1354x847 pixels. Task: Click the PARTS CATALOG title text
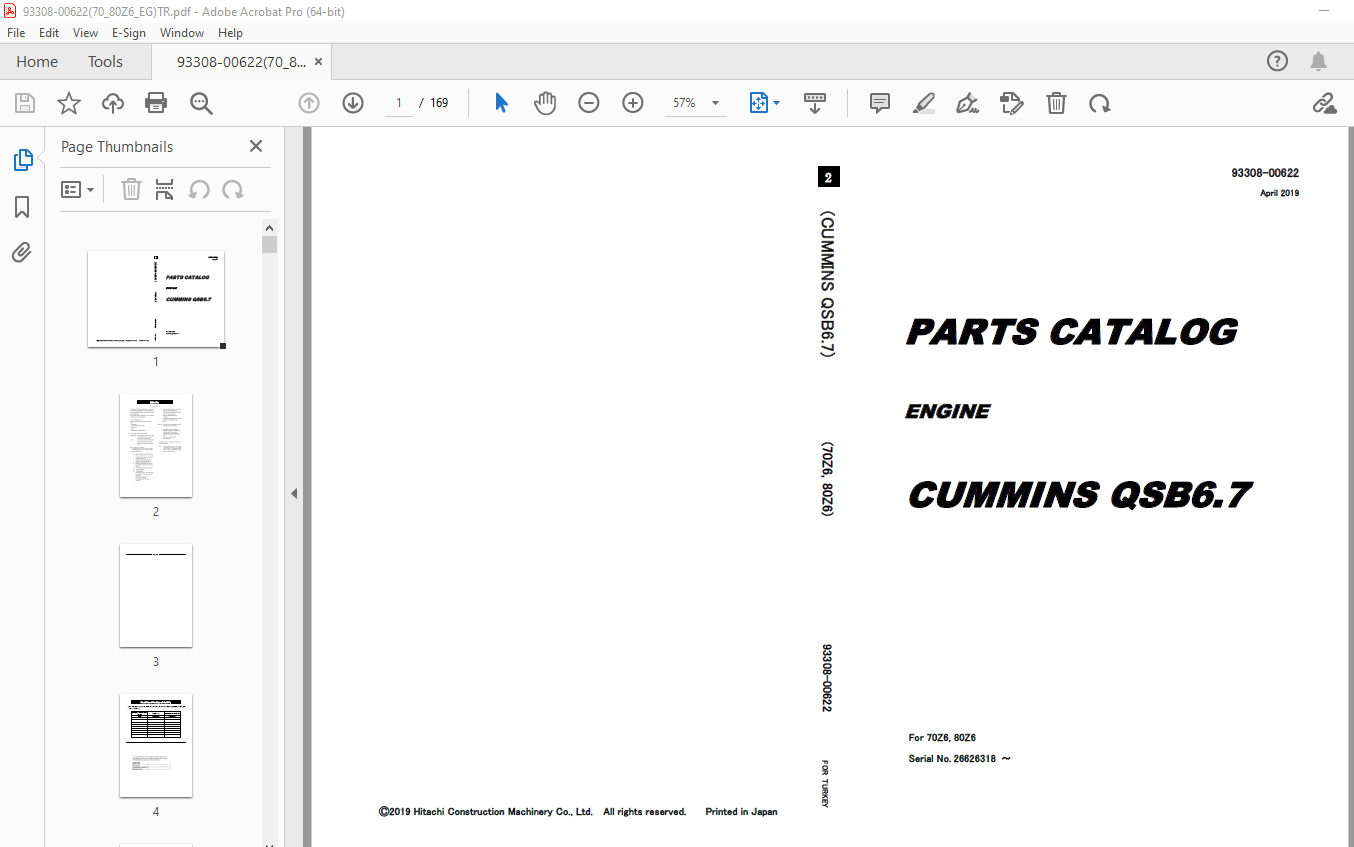click(1072, 332)
